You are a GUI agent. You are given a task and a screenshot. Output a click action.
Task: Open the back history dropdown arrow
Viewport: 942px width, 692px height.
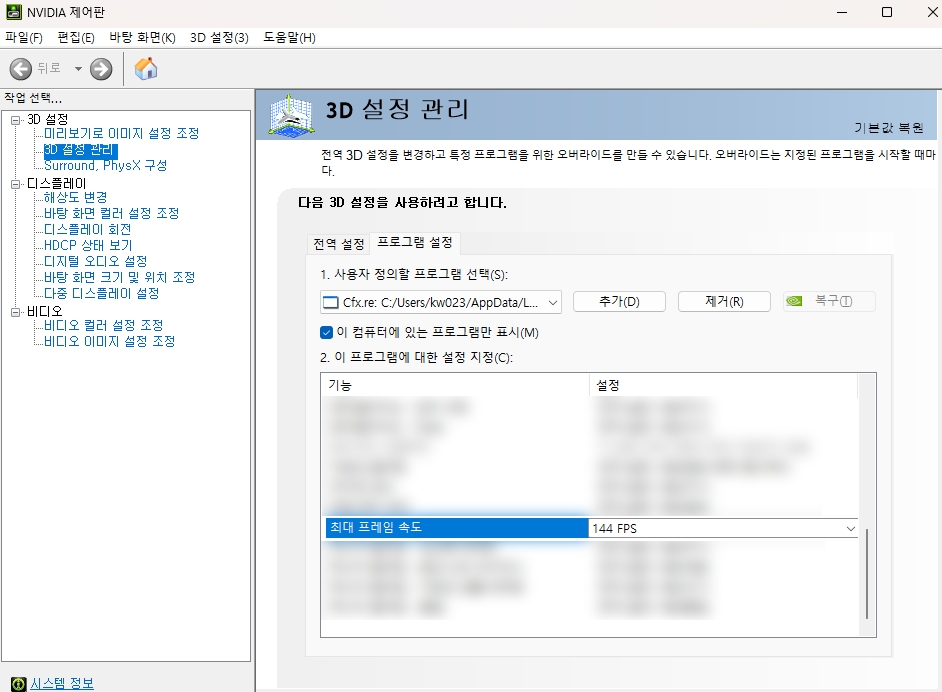coord(78,69)
